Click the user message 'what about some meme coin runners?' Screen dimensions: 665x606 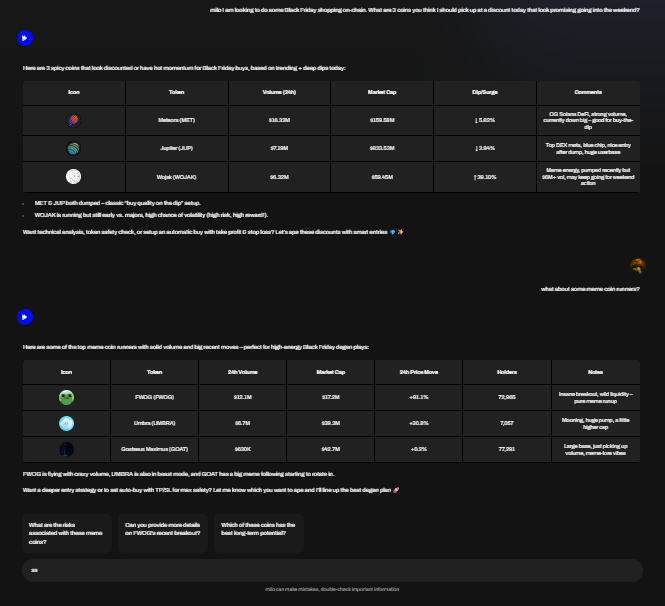pyautogui.click(x=590, y=289)
